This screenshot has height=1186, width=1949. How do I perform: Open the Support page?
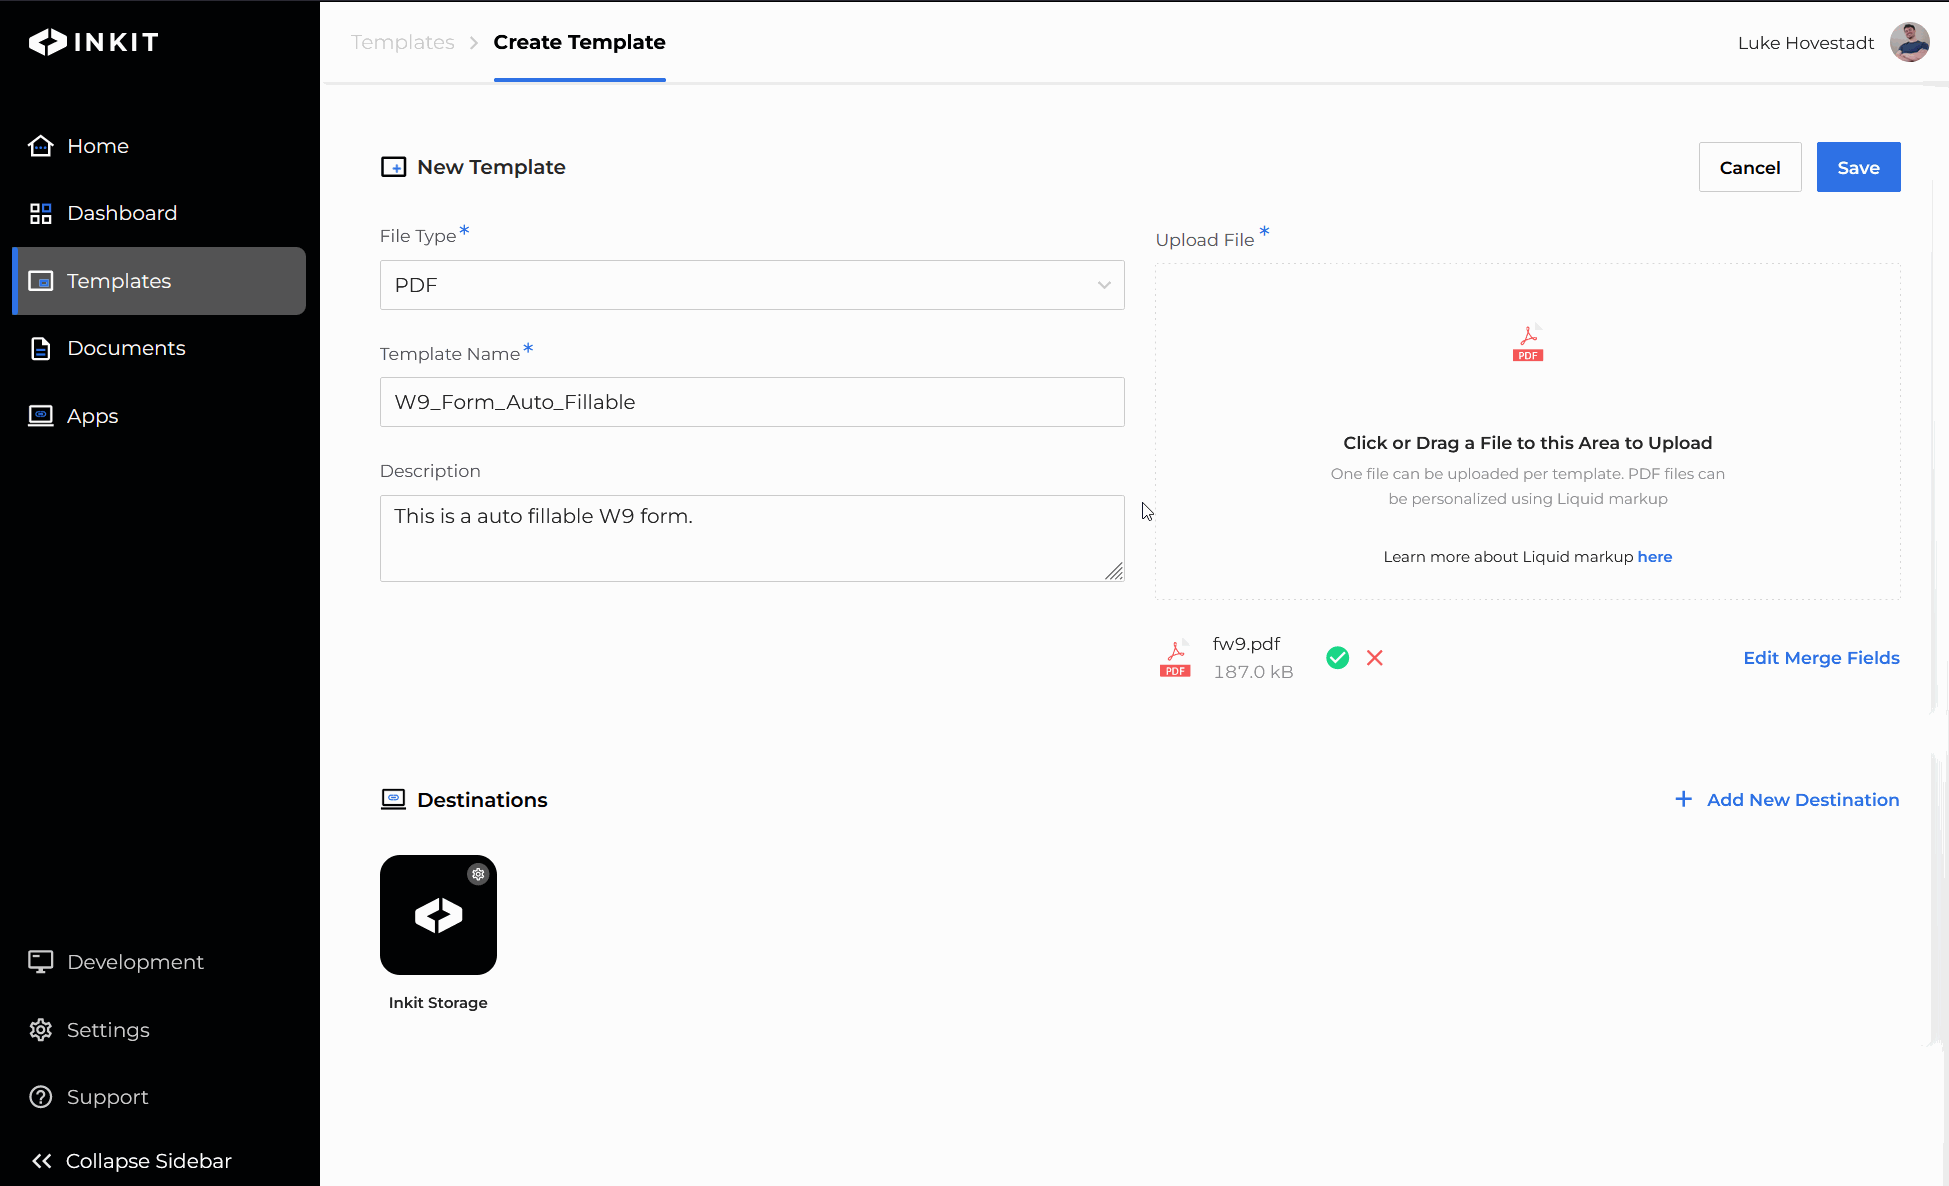point(107,1097)
